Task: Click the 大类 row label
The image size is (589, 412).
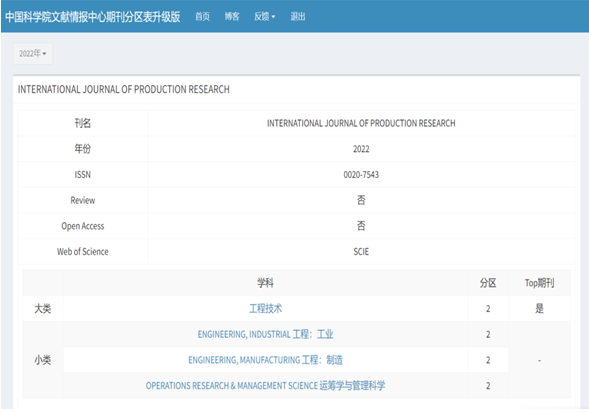Action: (x=43, y=309)
